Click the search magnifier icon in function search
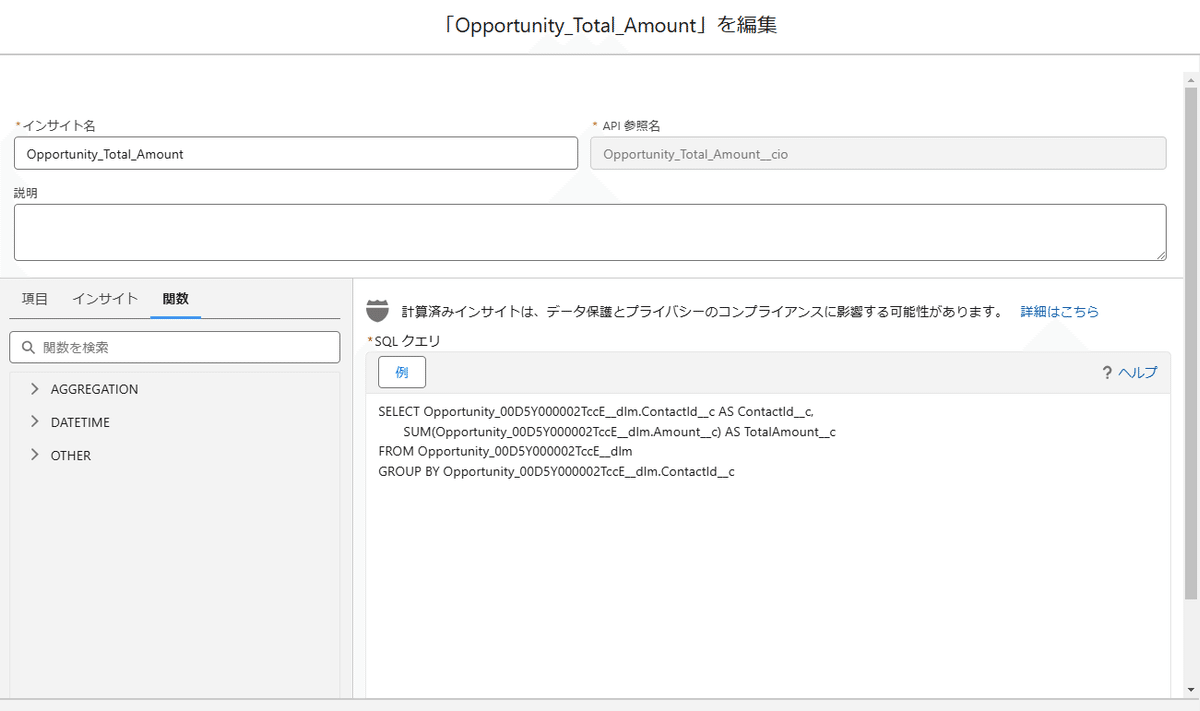The width and height of the screenshot is (1200, 711). tap(27, 348)
